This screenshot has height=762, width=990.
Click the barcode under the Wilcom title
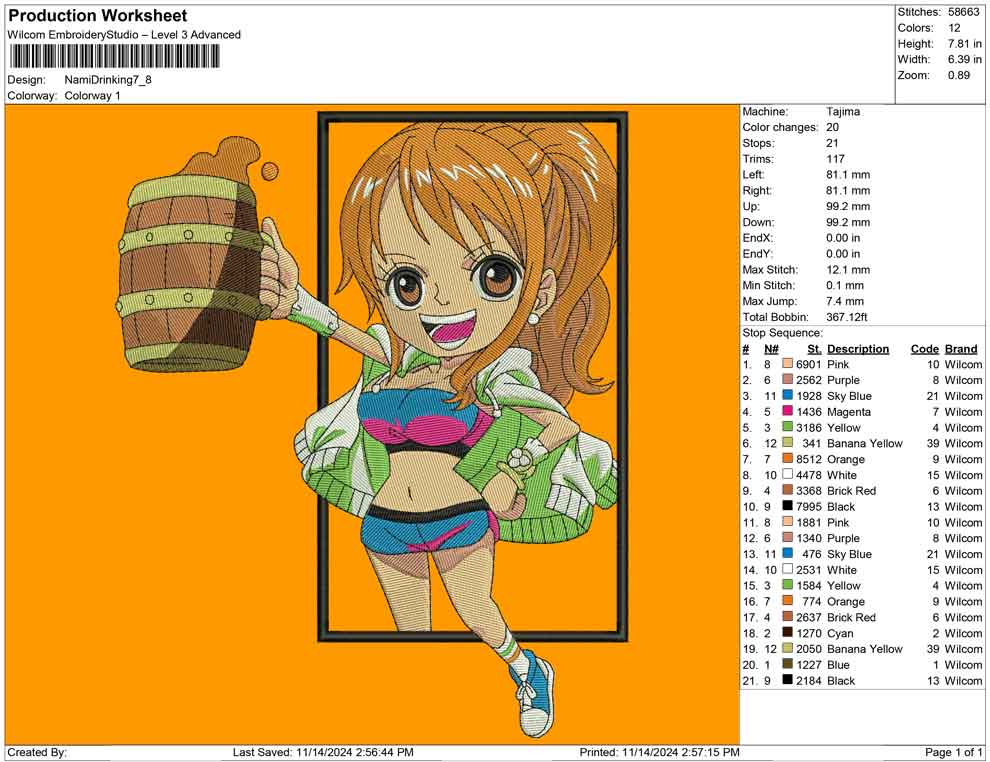tap(114, 57)
